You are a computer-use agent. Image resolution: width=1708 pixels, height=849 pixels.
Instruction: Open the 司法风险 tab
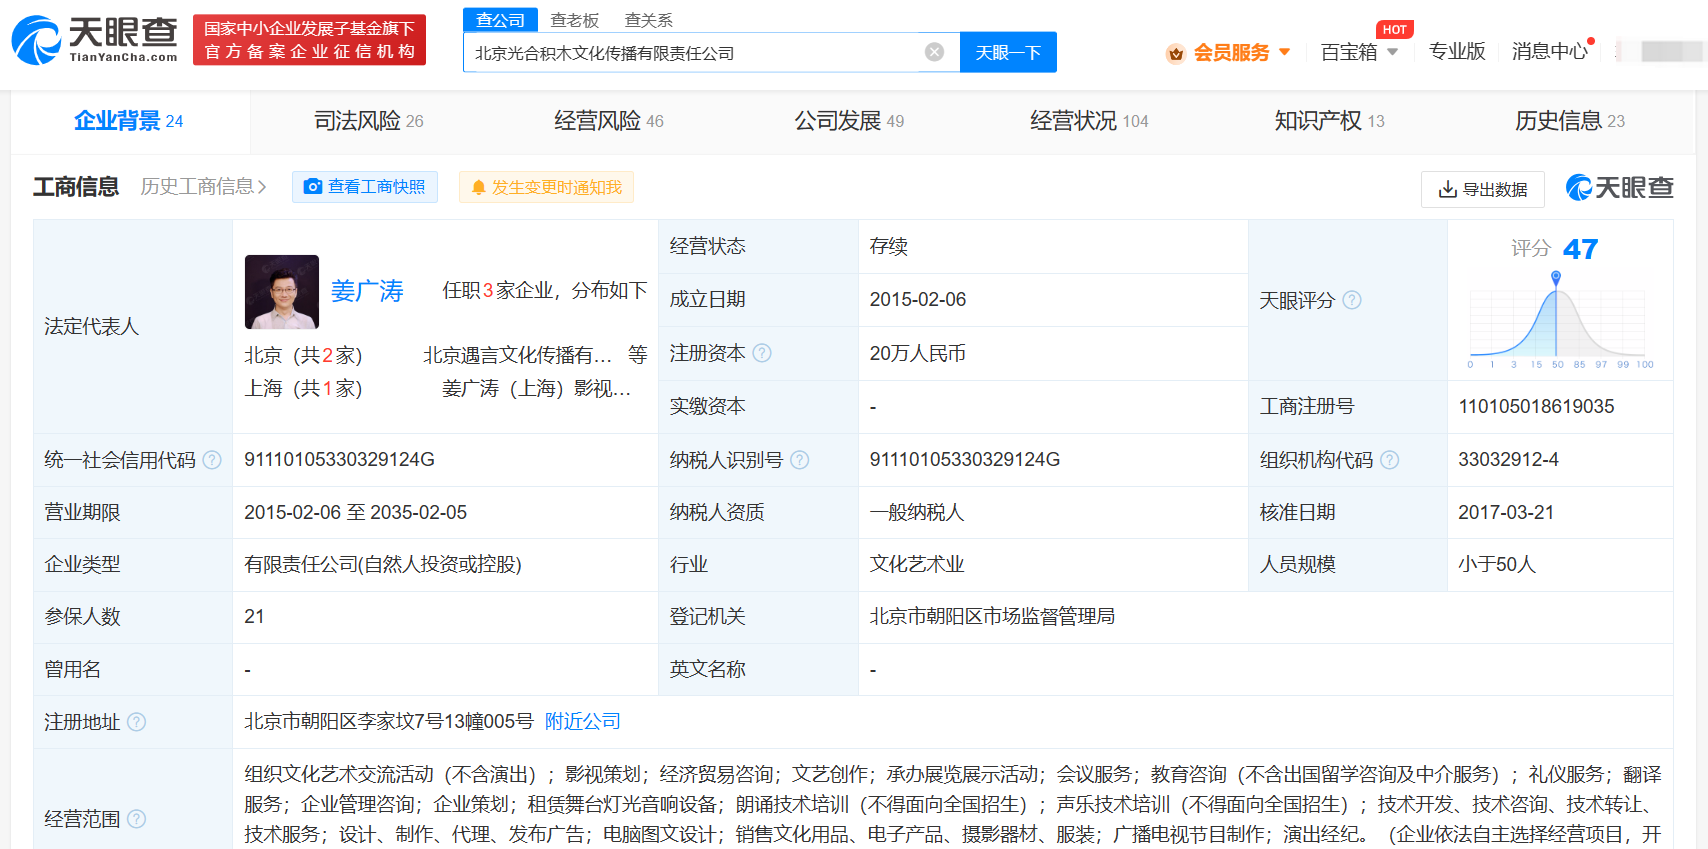point(369,121)
